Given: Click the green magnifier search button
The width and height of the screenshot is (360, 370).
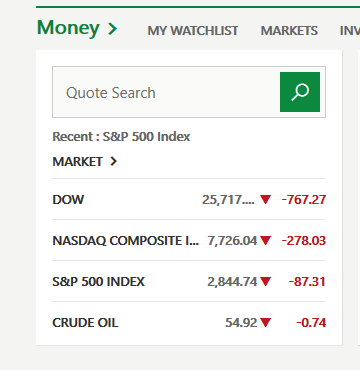Looking at the screenshot, I should pos(300,92).
